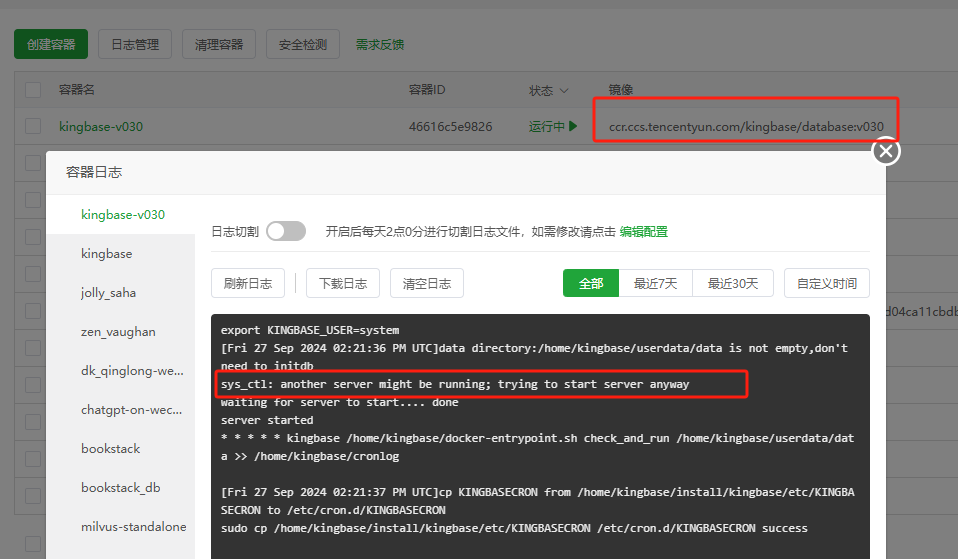Click the Refresh Log button
Screen dimensions: 958x559
247,283
